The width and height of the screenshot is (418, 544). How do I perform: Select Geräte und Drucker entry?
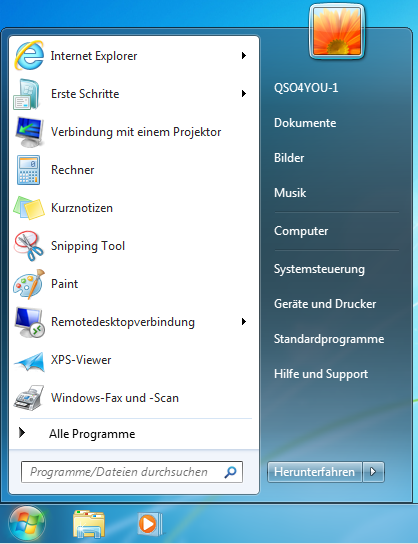point(325,304)
